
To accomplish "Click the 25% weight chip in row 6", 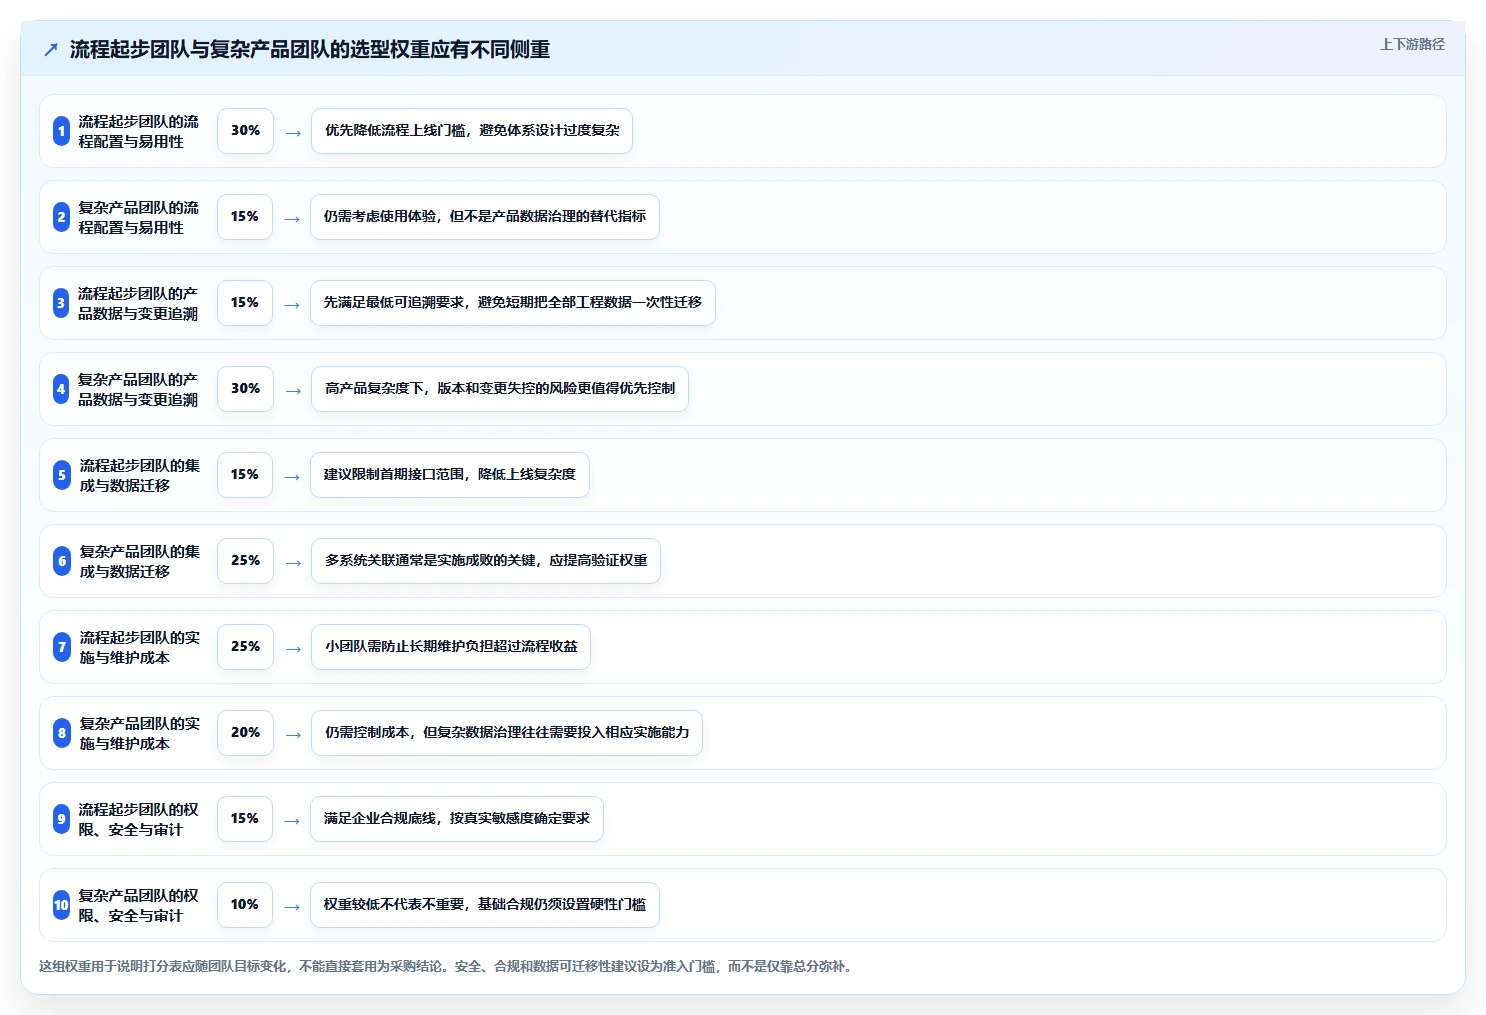I will (245, 561).
